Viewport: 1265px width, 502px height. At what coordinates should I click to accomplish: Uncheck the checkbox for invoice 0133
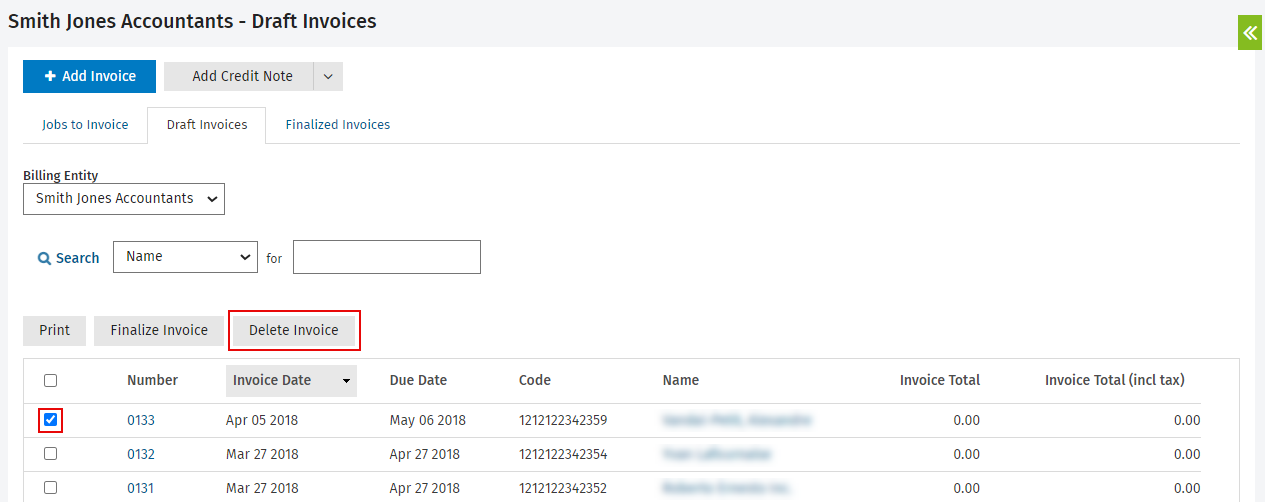point(51,420)
